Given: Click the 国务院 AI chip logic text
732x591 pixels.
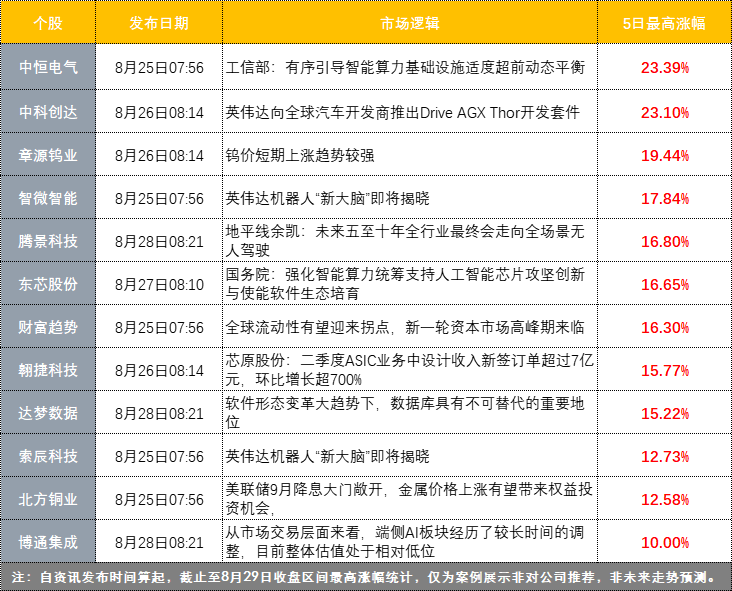Looking at the screenshot, I should tap(405, 284).
